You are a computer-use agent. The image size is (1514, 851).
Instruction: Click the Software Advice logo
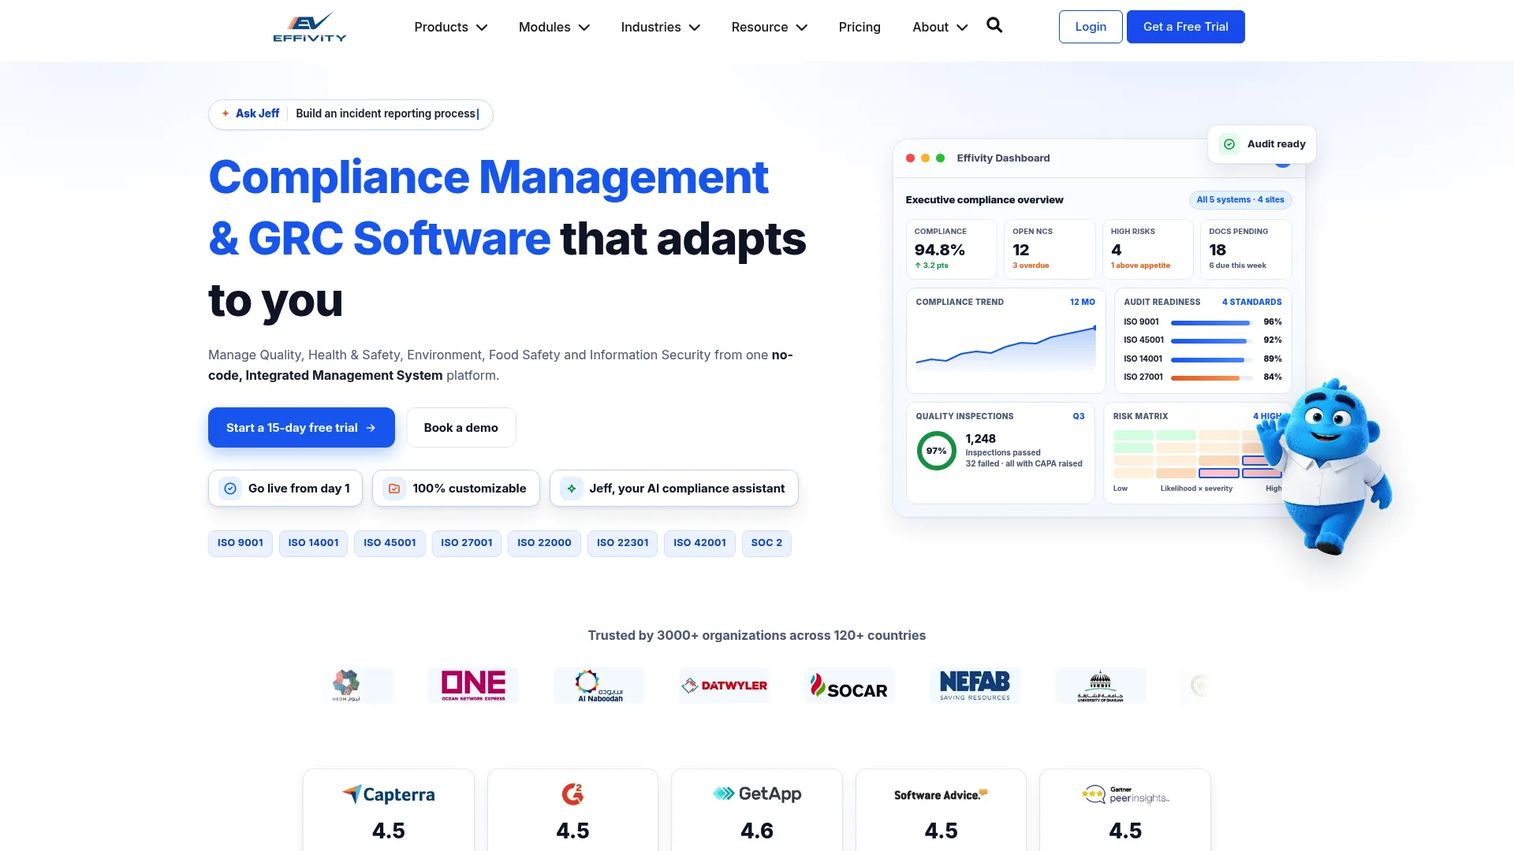tap(941, 795)
